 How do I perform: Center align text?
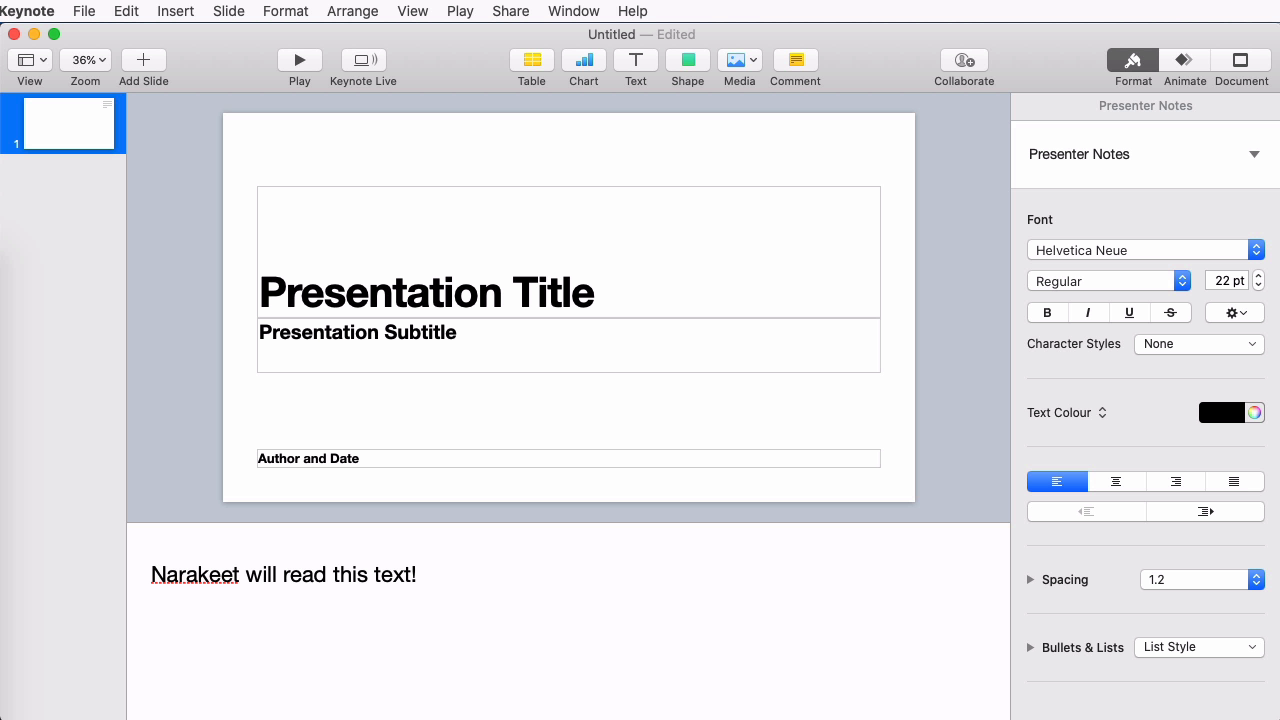tap(1116, 482)
